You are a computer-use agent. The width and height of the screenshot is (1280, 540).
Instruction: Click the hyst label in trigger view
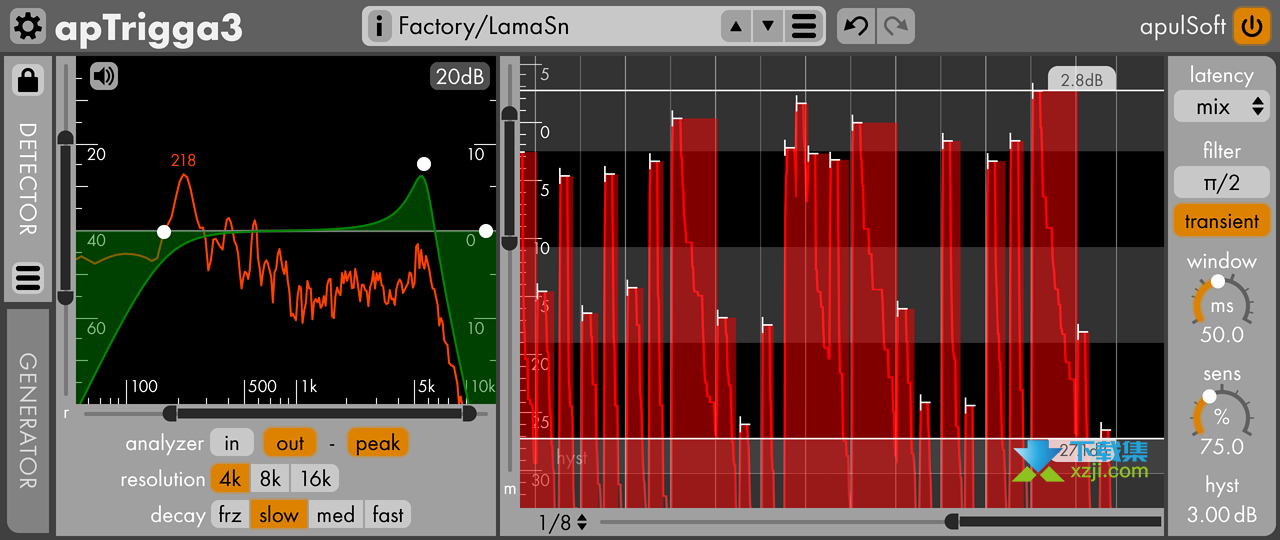pyautogui.click(x=571, y=458)
